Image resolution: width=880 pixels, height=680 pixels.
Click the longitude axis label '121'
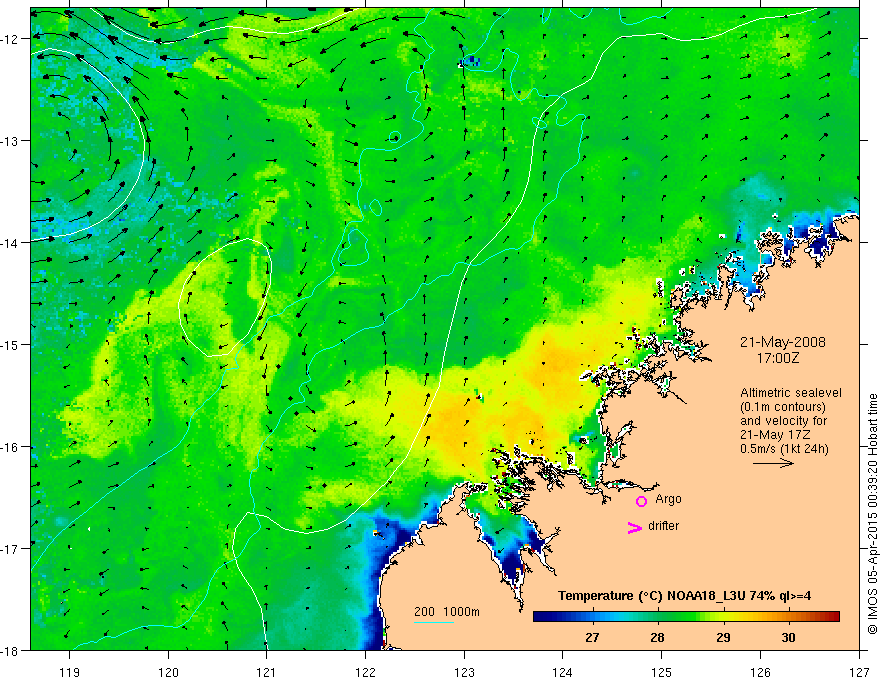(x=267, y=672)
